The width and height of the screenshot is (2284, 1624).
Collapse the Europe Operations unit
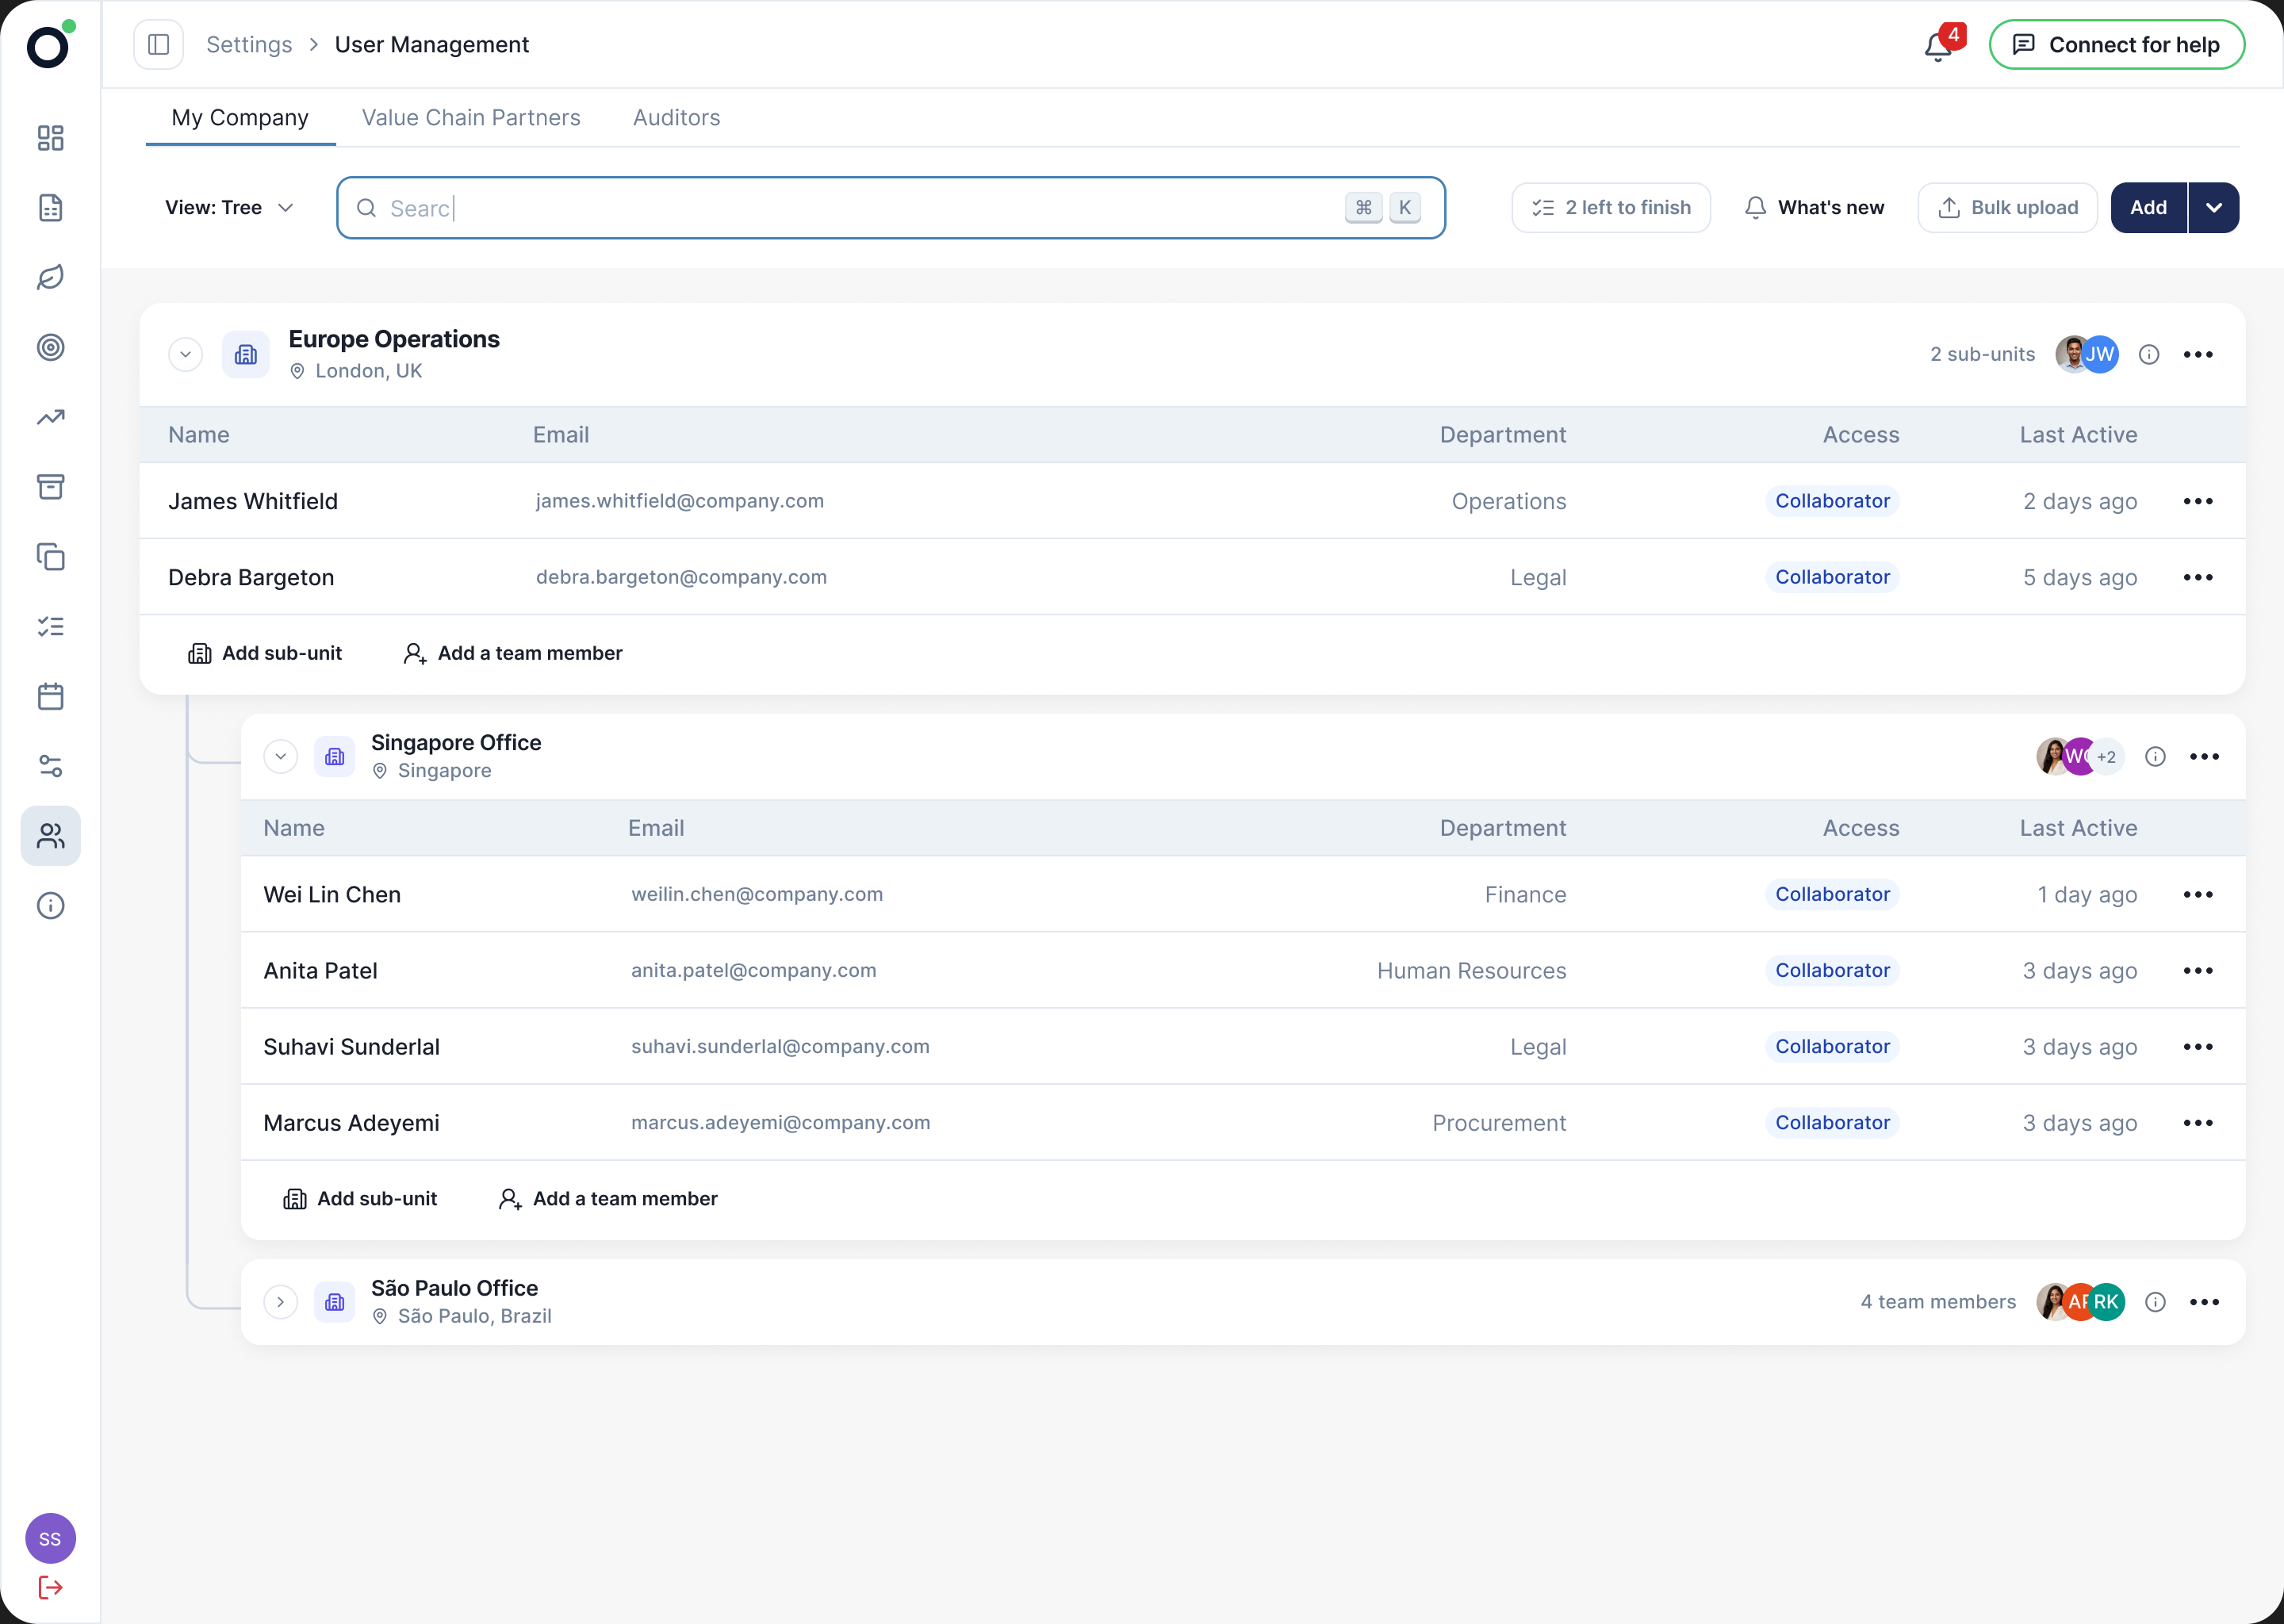click(x=186, y=354)
